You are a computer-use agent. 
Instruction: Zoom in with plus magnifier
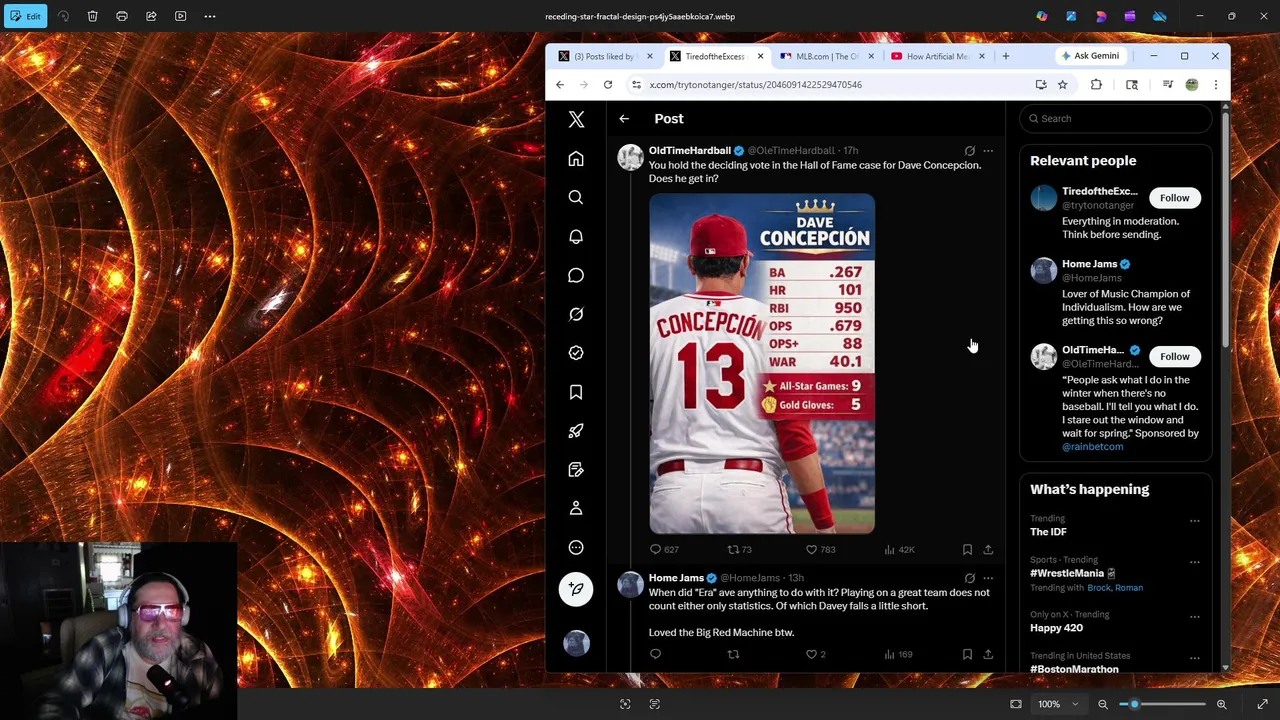(x=1222, y=704)
